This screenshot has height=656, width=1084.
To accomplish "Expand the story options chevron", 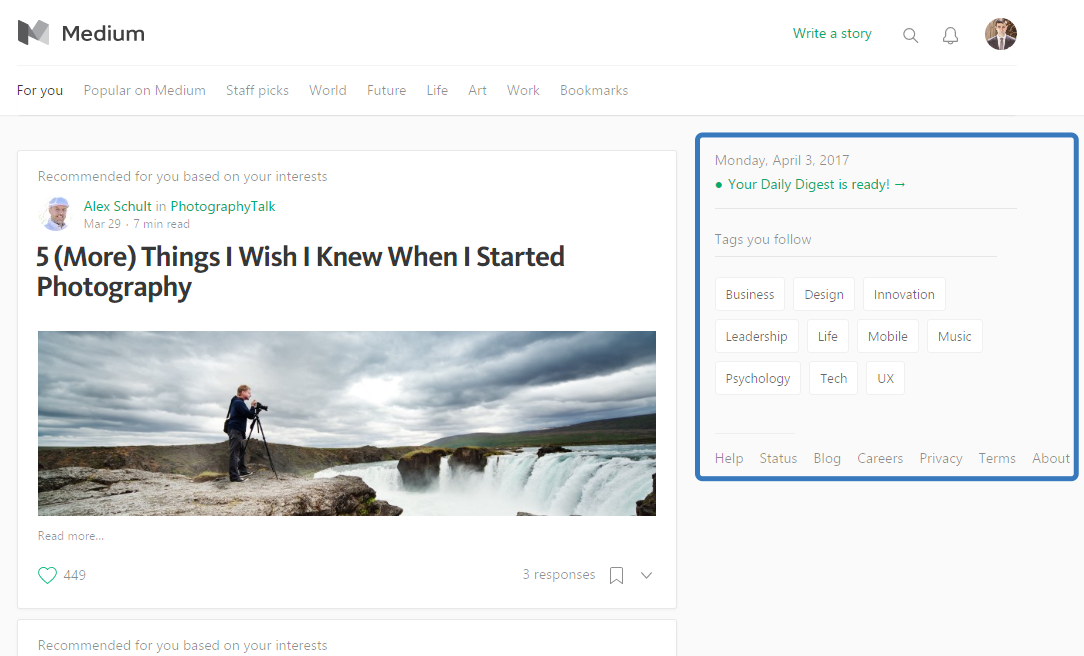I will [x=646, y=575].
